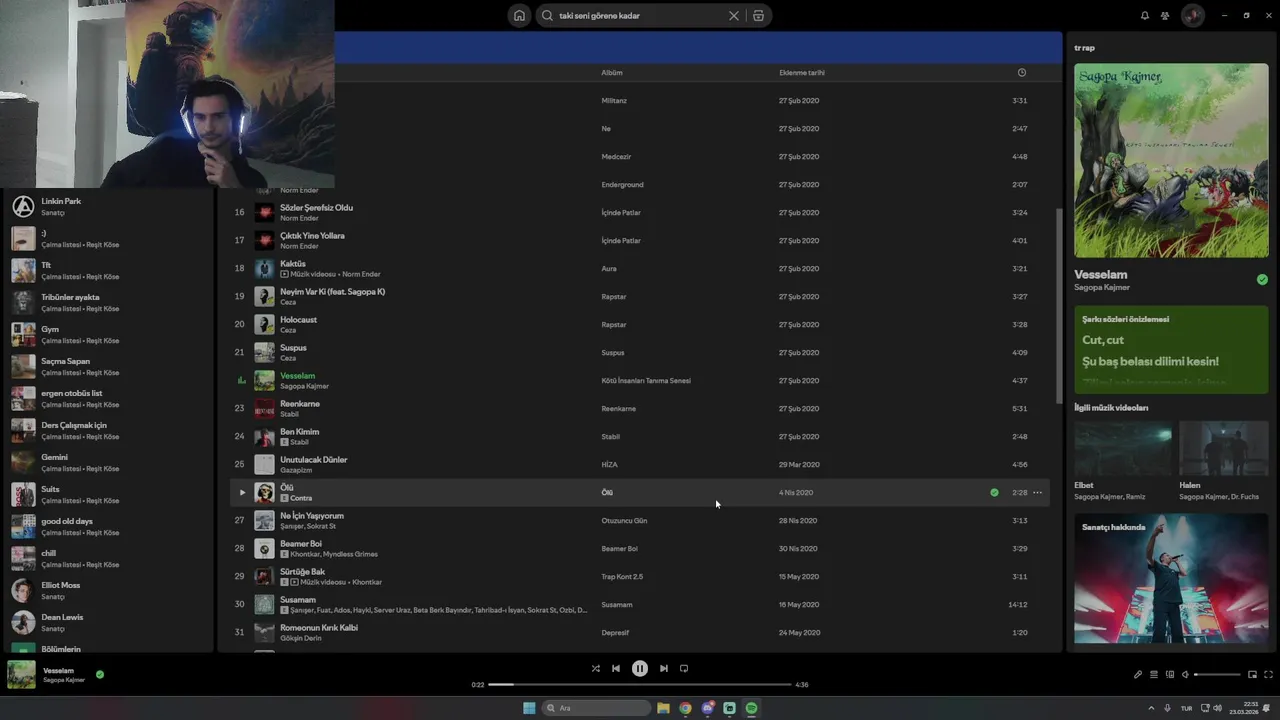Screen dimensions: 1280x720
Task: Open more options for the Ölü track
Action: point(1037,492)
